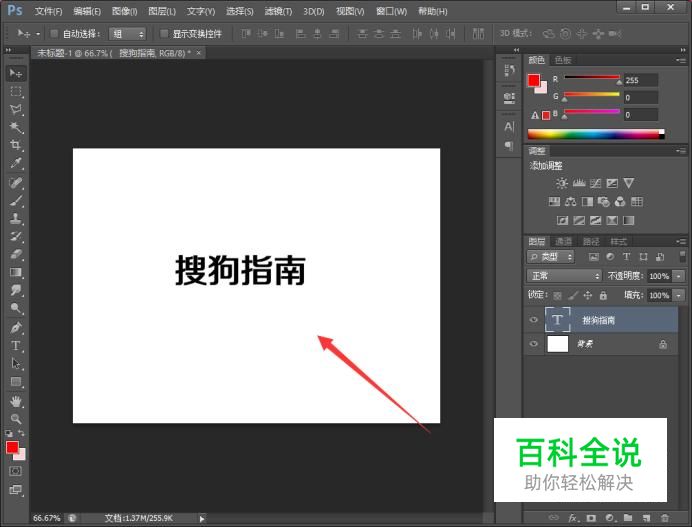Viewport: 692px width, 527px height.
Task: Open the 正常 blend mode dropdown
Action: point(564,276)
